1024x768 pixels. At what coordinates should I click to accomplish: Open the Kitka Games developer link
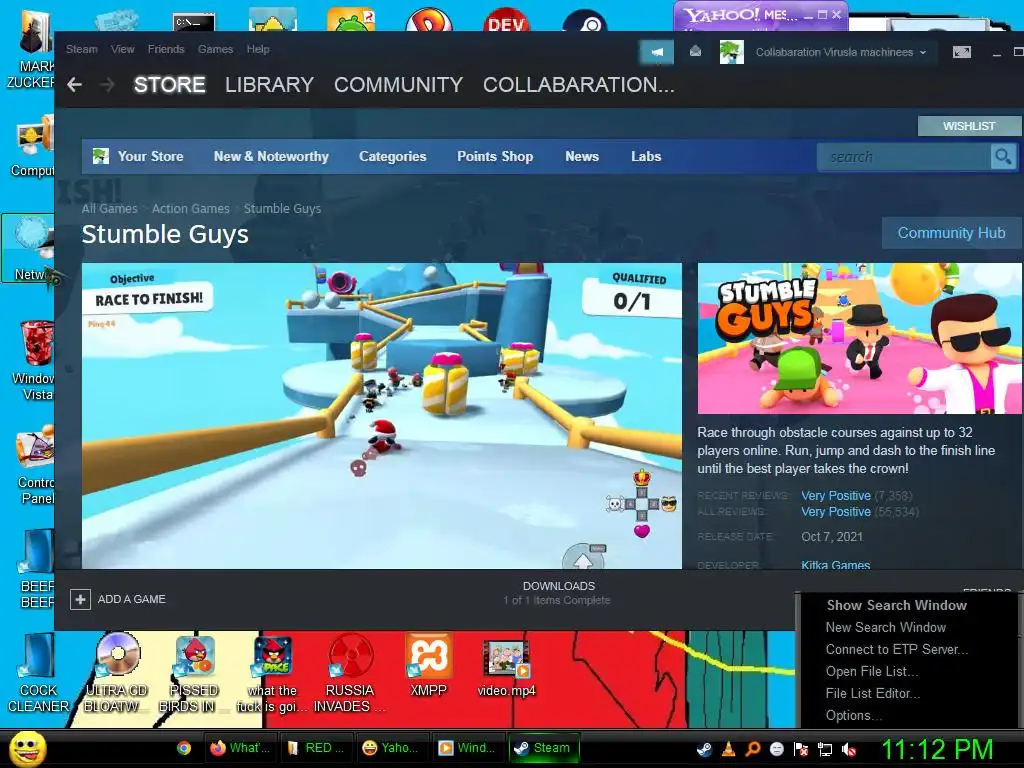point(835,565)
